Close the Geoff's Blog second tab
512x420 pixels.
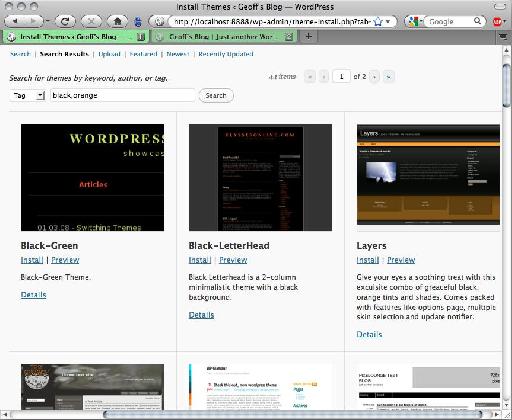(x=289, y=37)
